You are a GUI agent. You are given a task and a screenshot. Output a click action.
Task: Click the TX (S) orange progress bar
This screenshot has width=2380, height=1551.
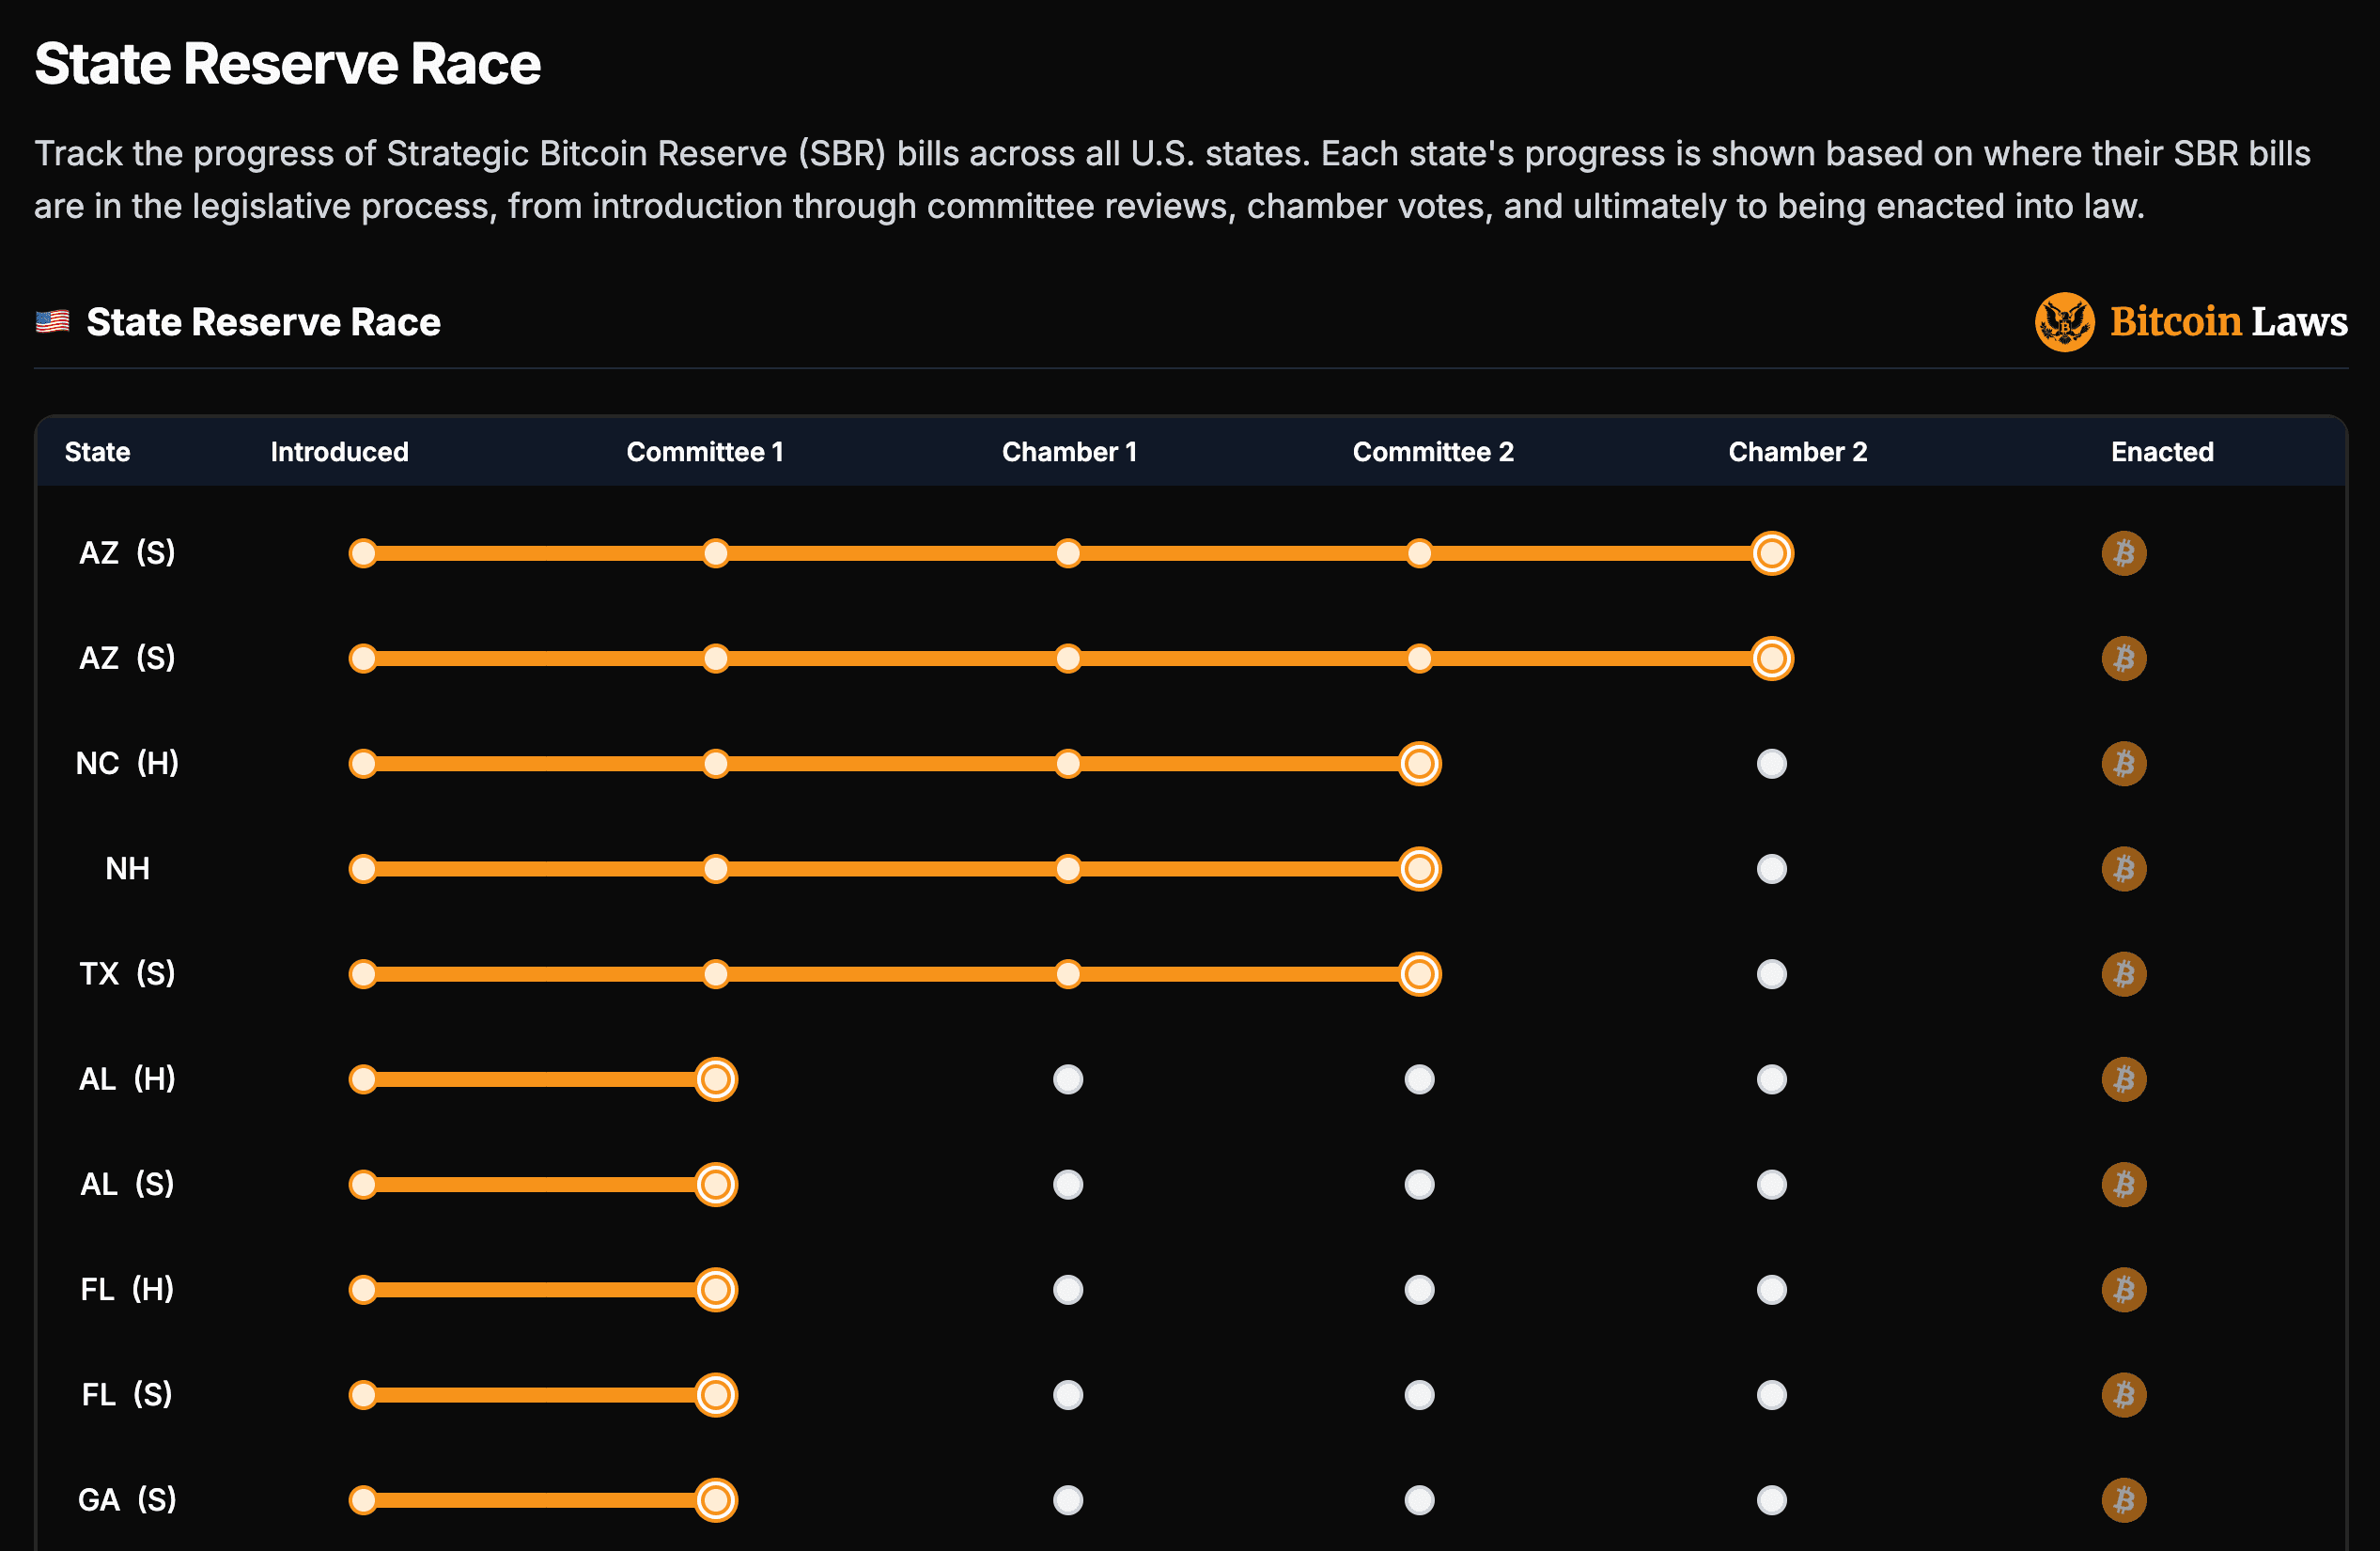pyautogui.click(x=890, y=974)
